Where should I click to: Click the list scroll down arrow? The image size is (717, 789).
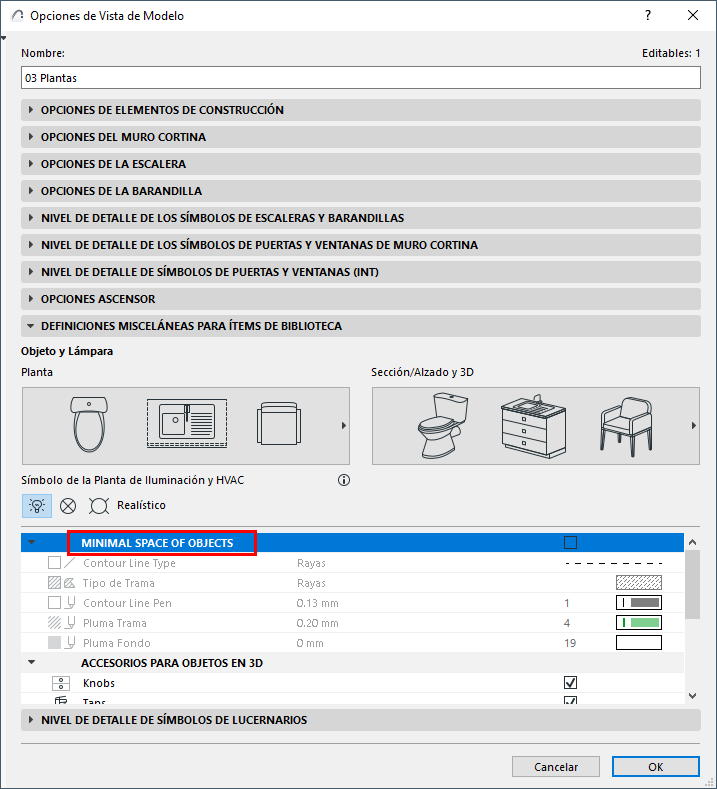692,696
